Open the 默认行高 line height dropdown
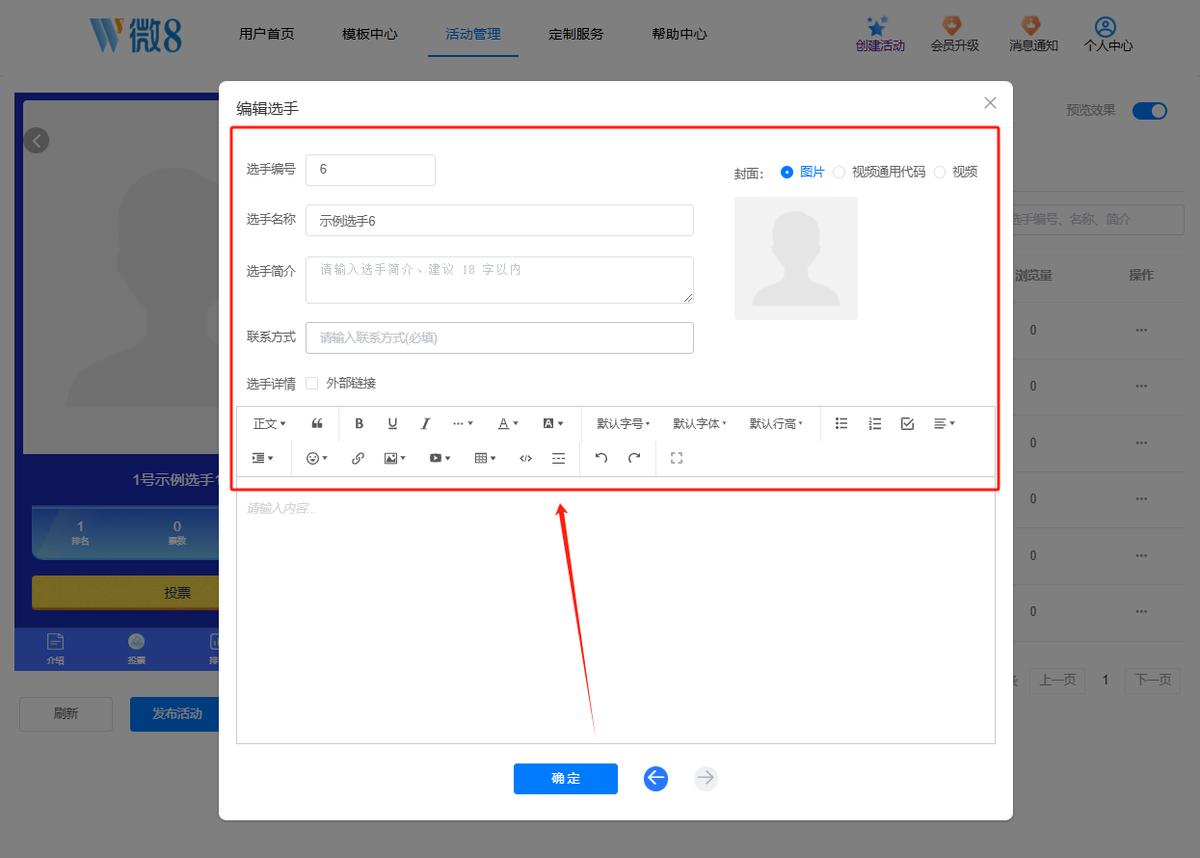Viewport: 1200px width, 858px height. 776,424
